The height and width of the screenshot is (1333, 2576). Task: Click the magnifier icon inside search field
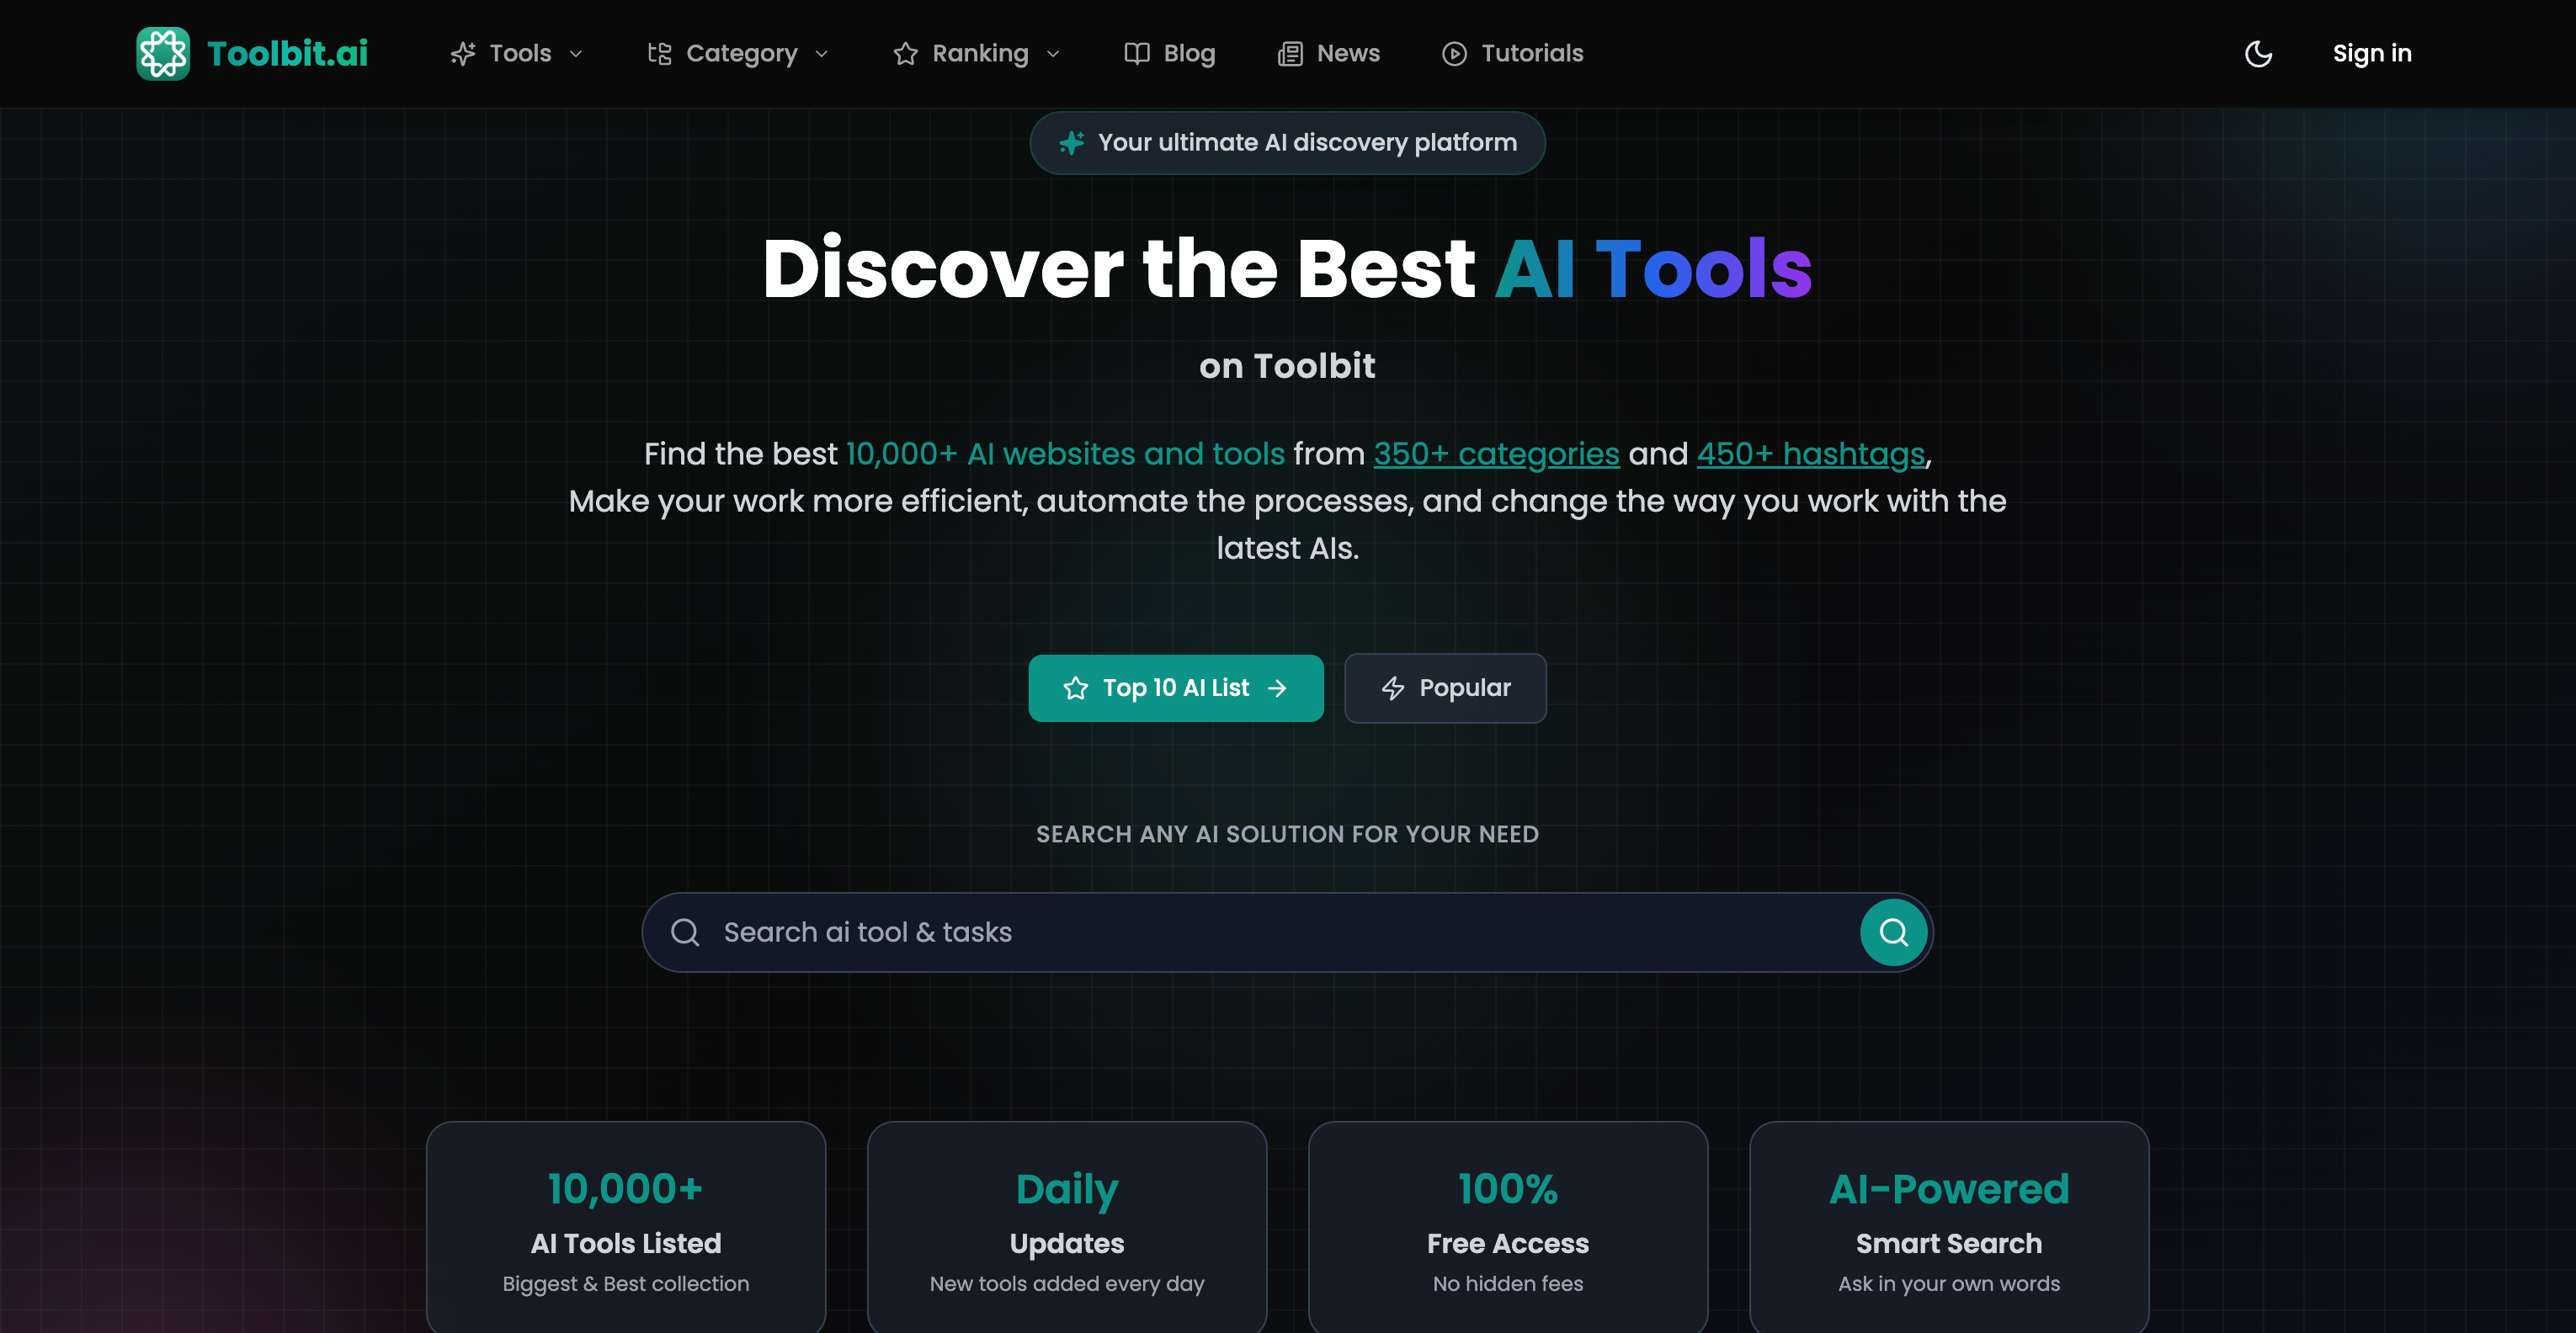[685, 932]
